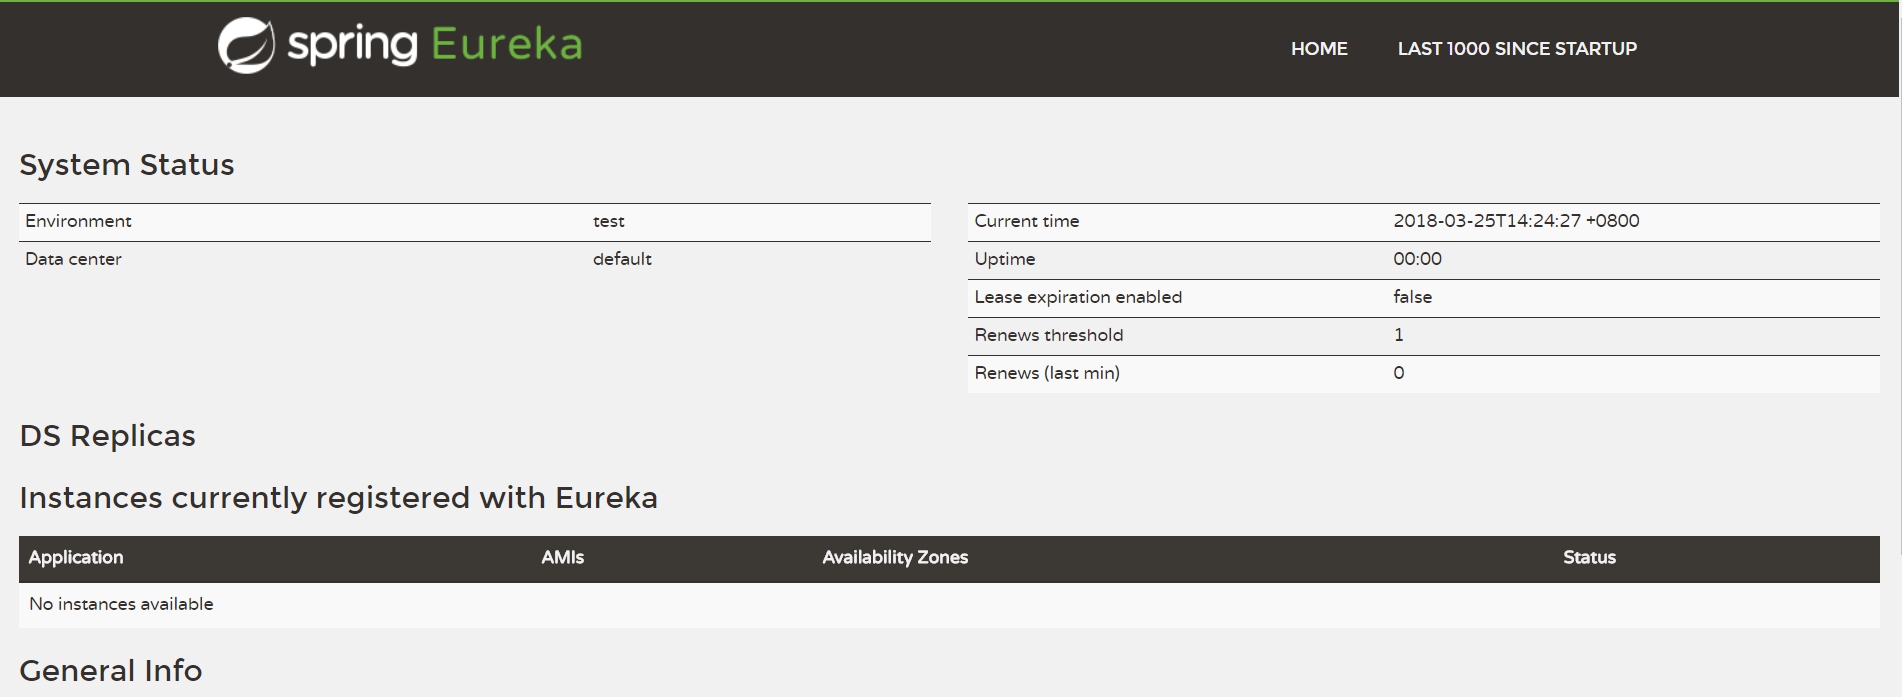This screenshot has height=697, width=1902.
Task: Select the Data center label
Action: point(73,259)
